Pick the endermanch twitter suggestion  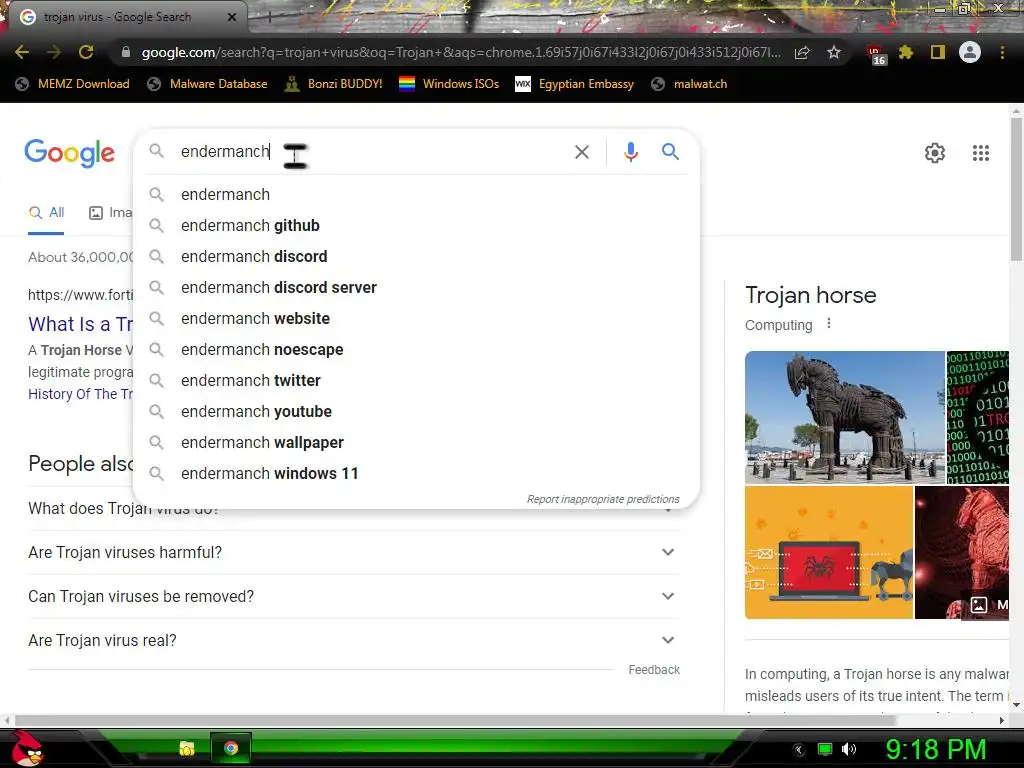[416, 381]
